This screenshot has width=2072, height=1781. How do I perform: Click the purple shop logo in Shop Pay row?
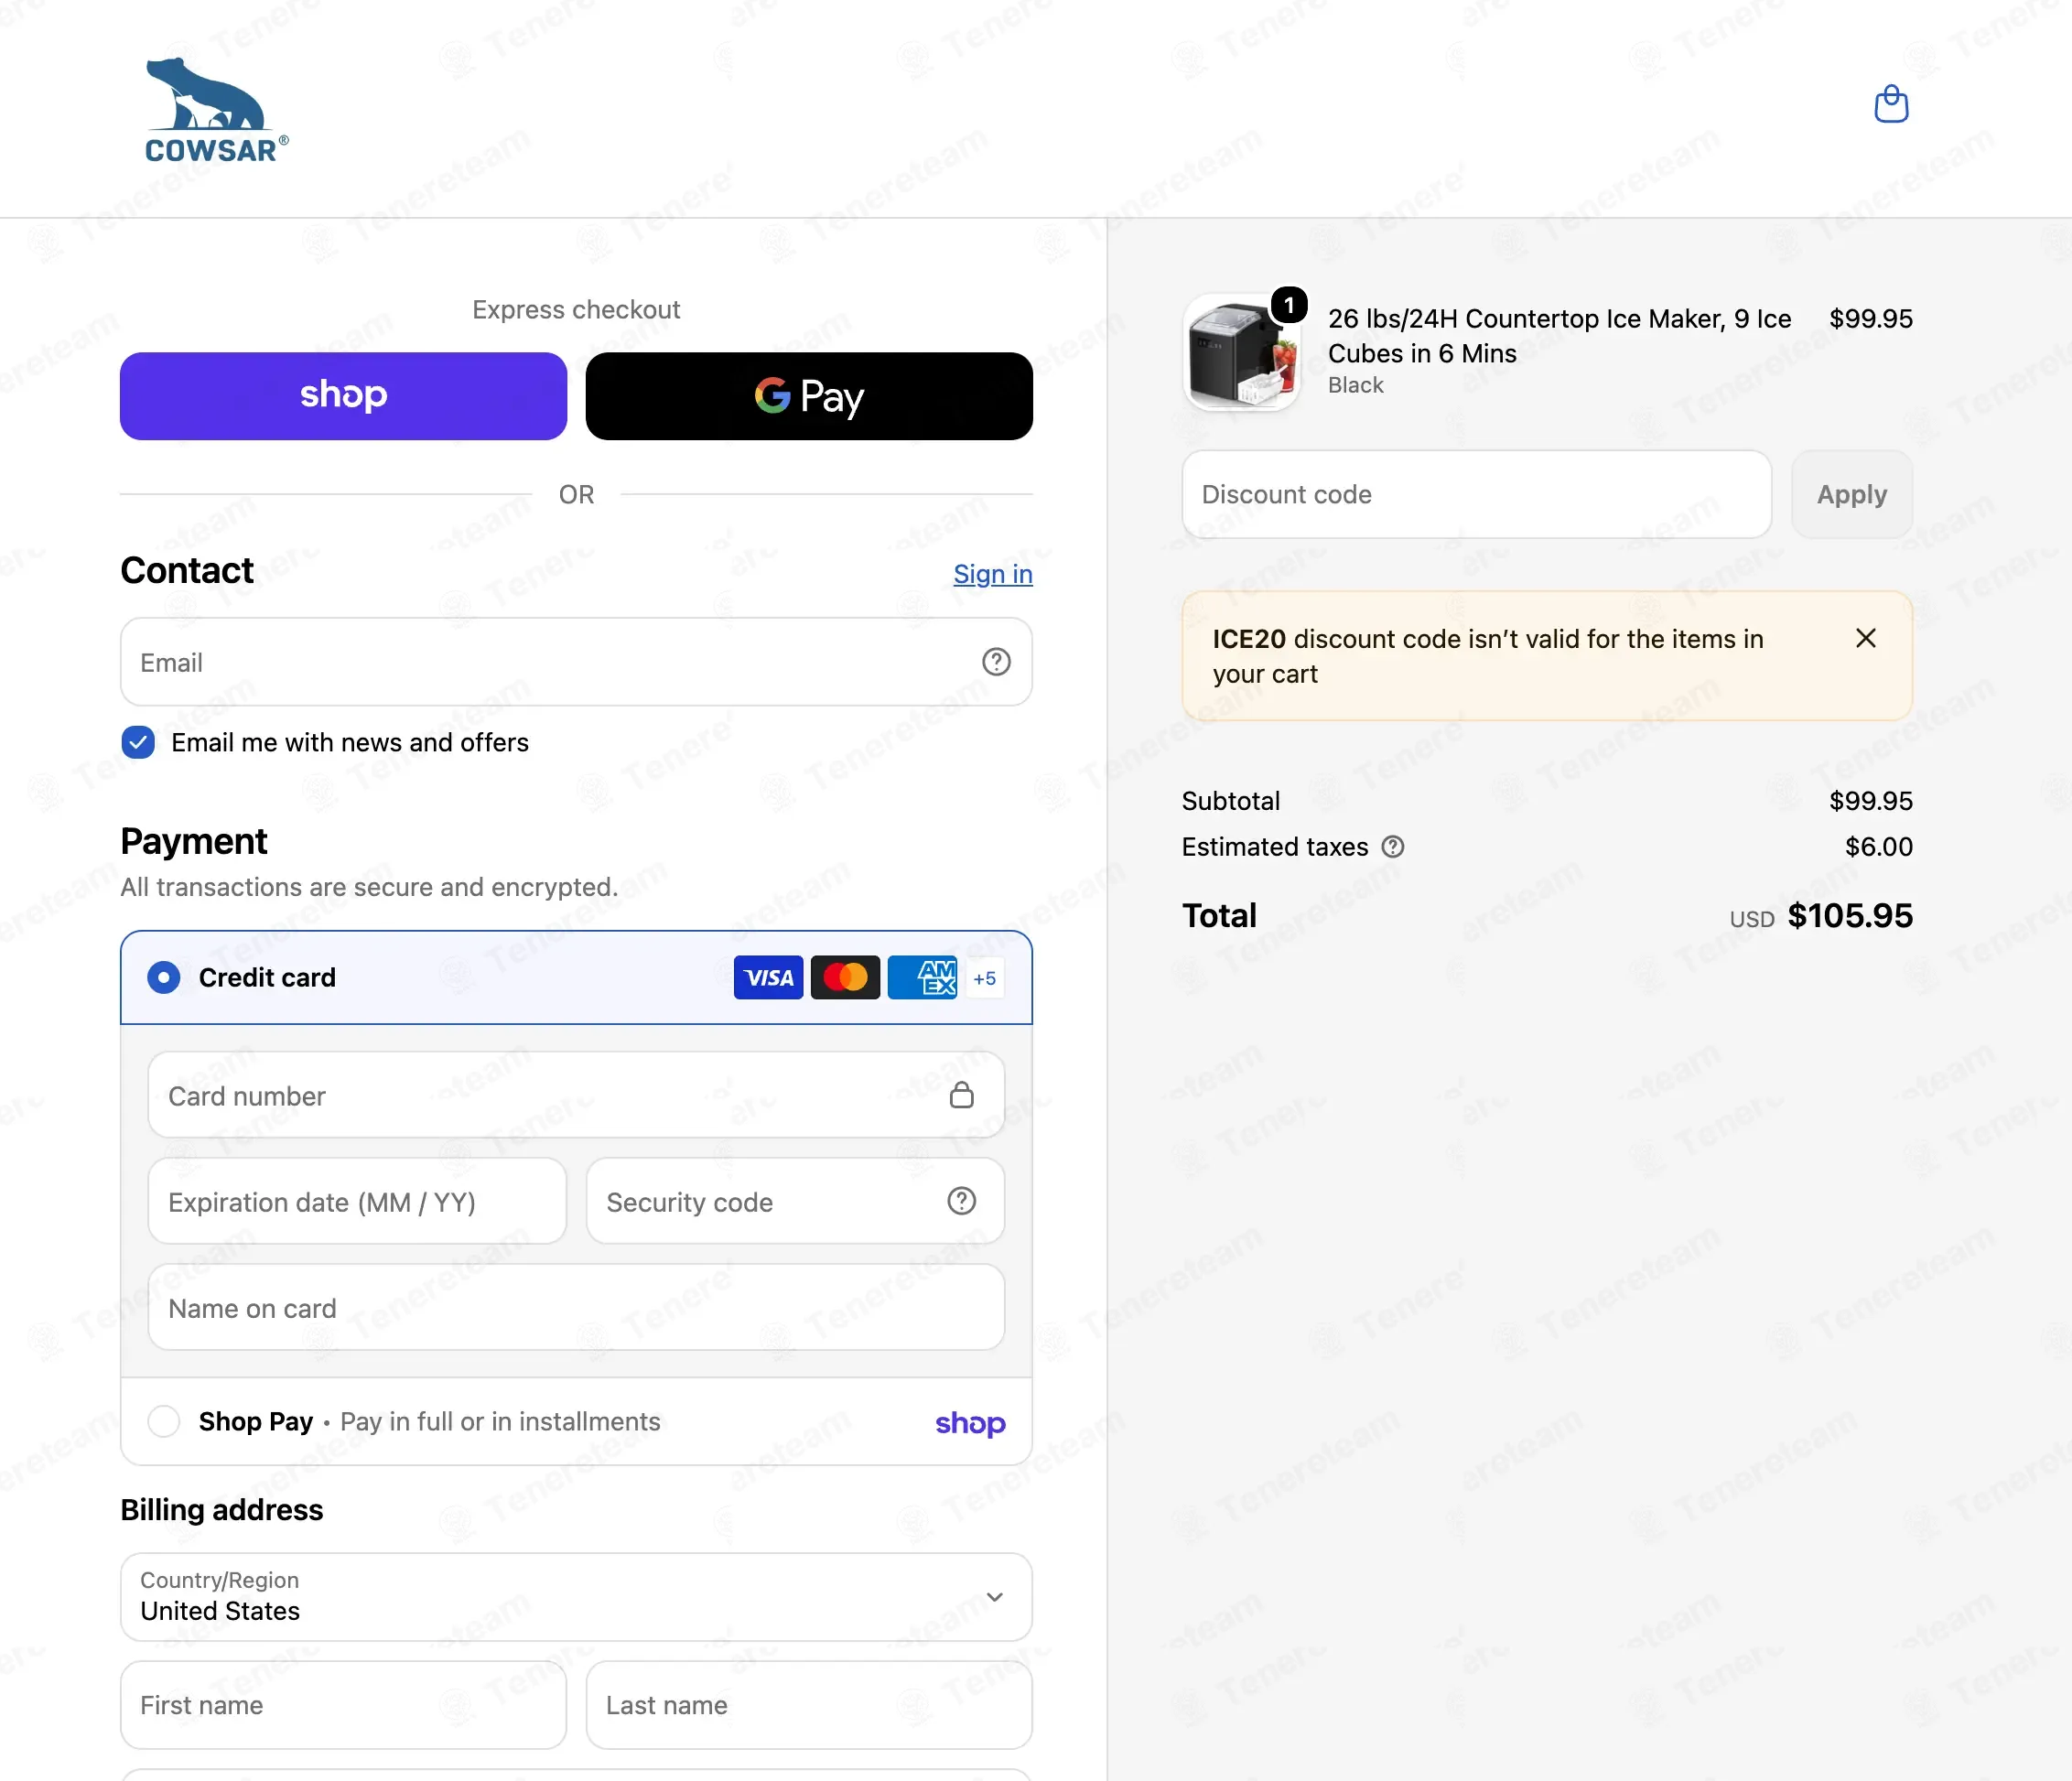pos(970,1422)
